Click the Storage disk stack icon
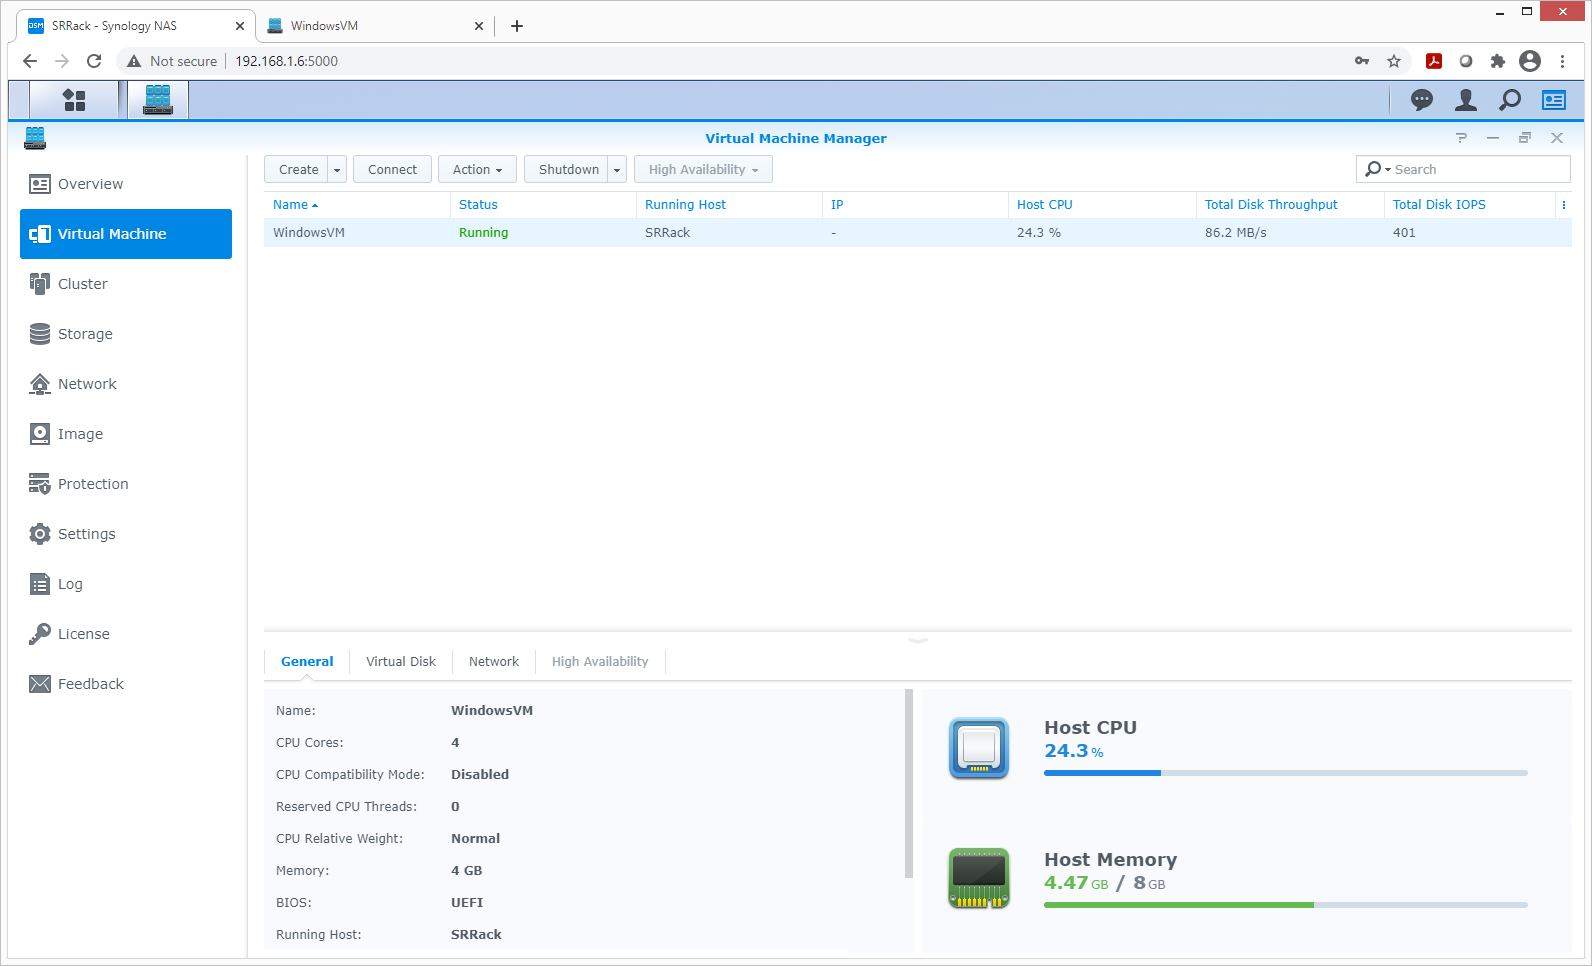Image resolution: width=1592 pixels, height=966 pixels. [x=40, y=334]
